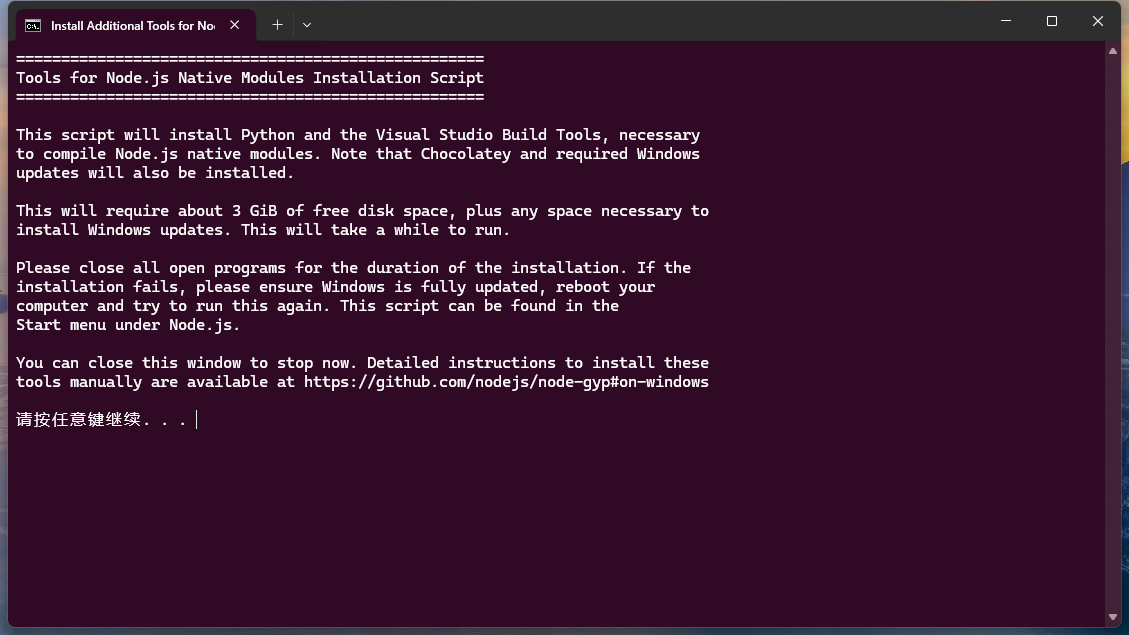Click empty terminal area below the prompt
This screenshot has width=1129, height=635.
[554, 526]
